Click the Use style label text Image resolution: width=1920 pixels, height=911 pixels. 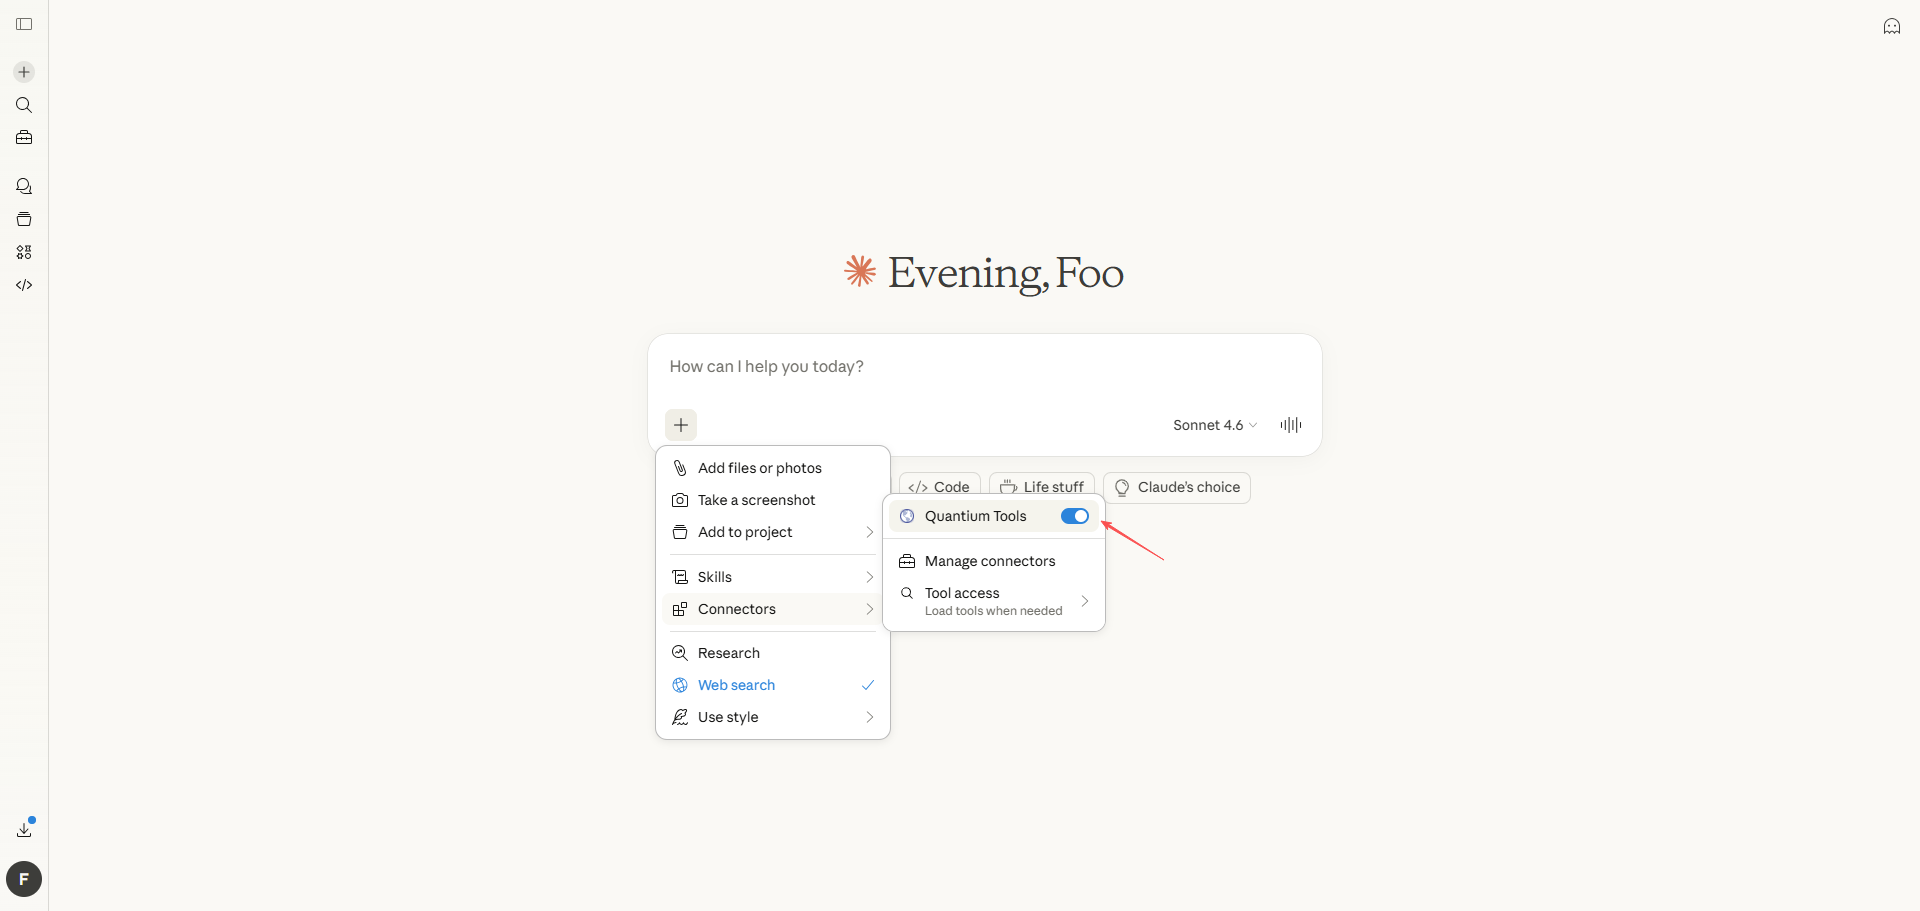tap(728, 717)
